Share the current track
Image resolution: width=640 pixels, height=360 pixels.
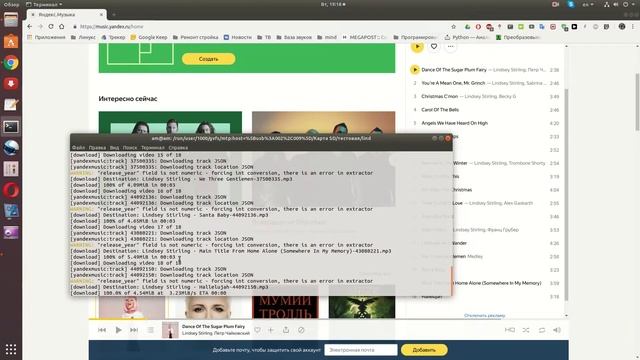point(286,330)
